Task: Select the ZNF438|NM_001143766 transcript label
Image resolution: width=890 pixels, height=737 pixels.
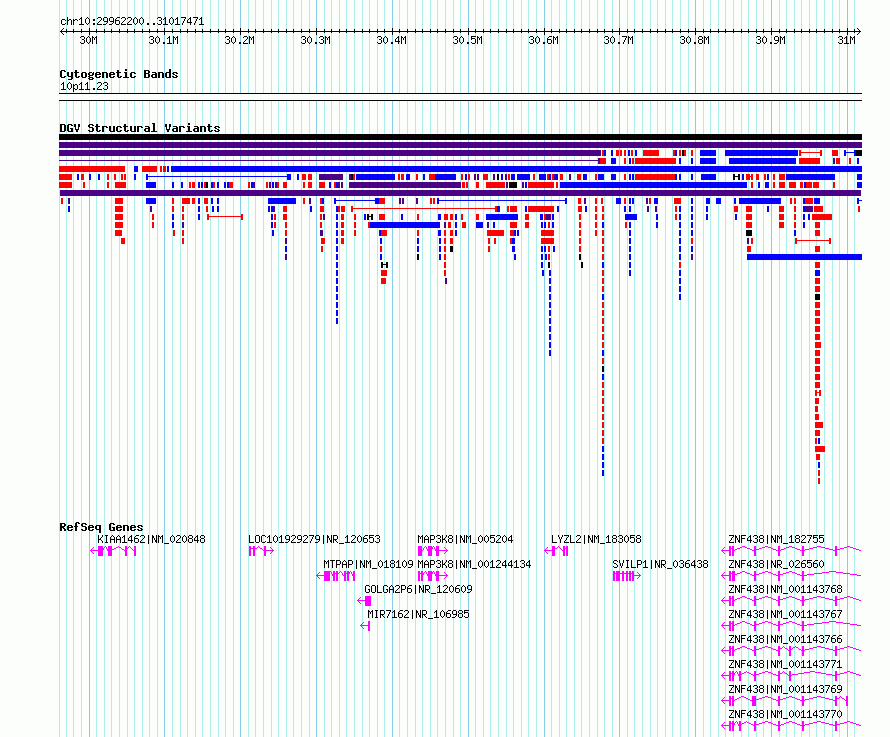Action: (786, 639)
